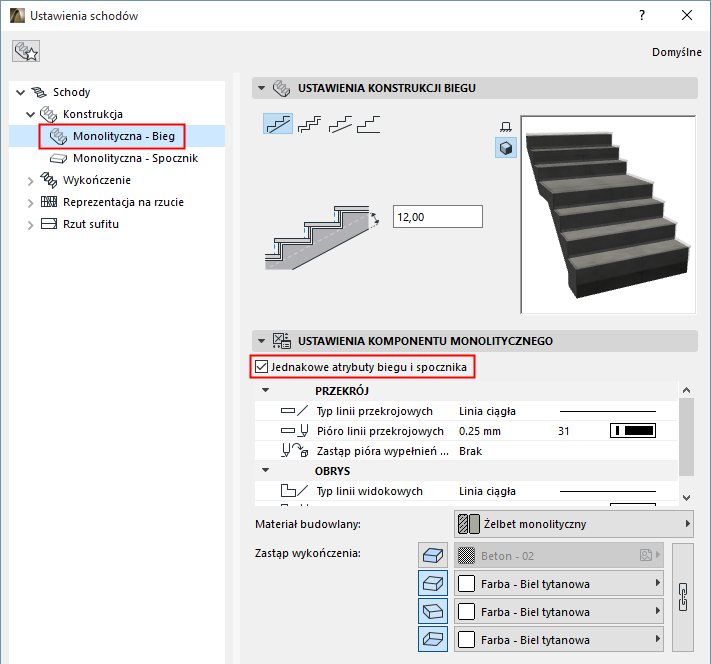Open help with the question mark button
The image size is (711, 664).
point(642,15)
